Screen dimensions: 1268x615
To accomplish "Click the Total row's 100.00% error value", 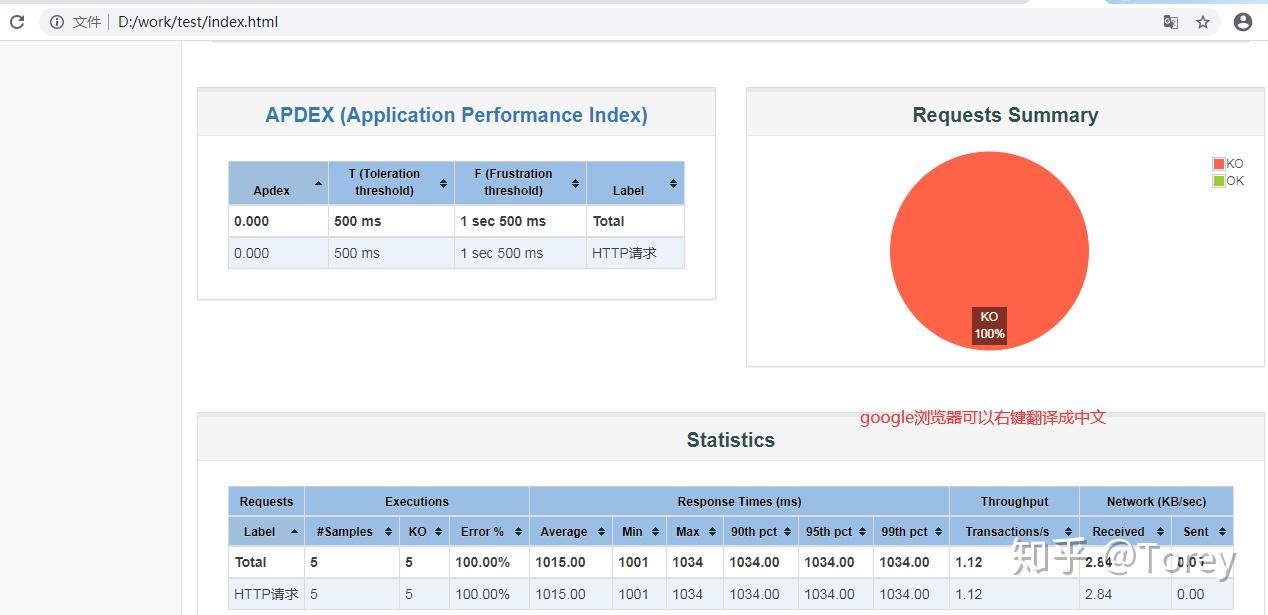I will (483, 562).
